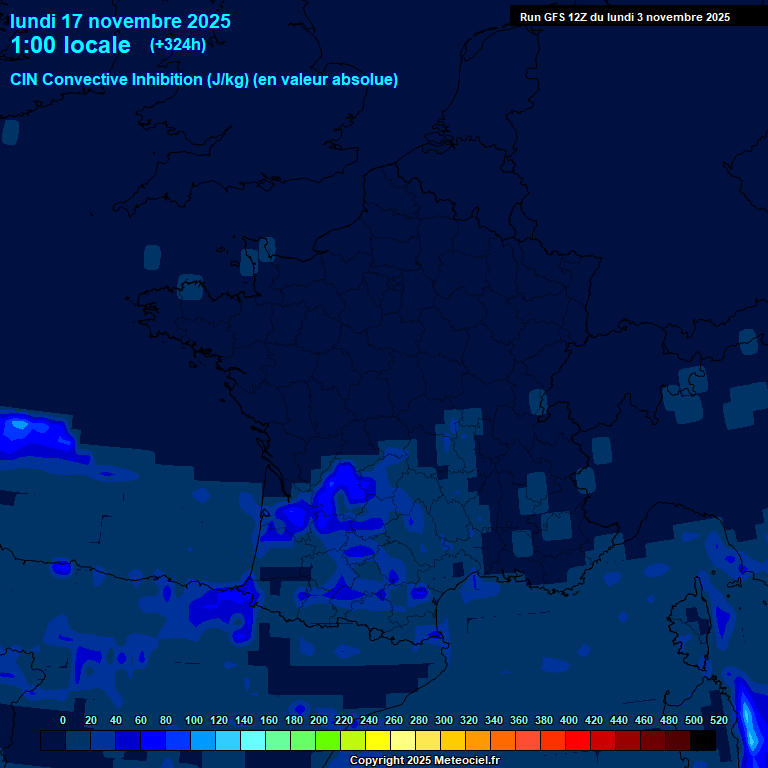Click the '(+324h)' forecast offset label
768x768 pixels.
coord(177,45)
